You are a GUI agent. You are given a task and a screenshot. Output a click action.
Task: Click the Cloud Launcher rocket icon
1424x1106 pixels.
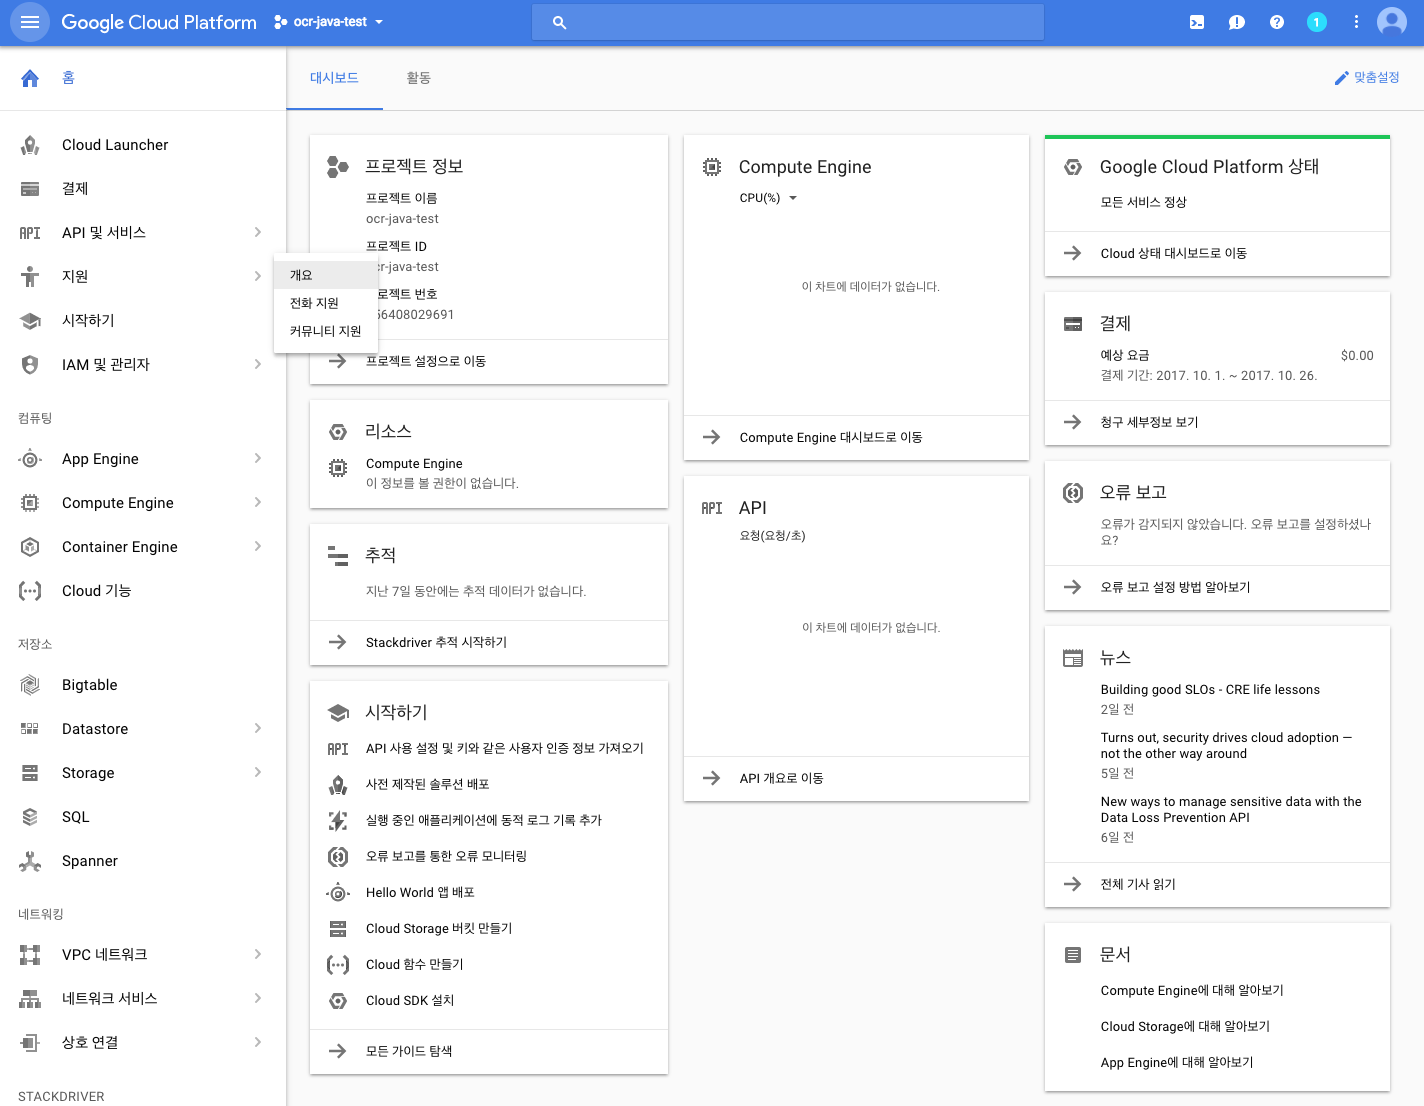(x=30, y=145)
